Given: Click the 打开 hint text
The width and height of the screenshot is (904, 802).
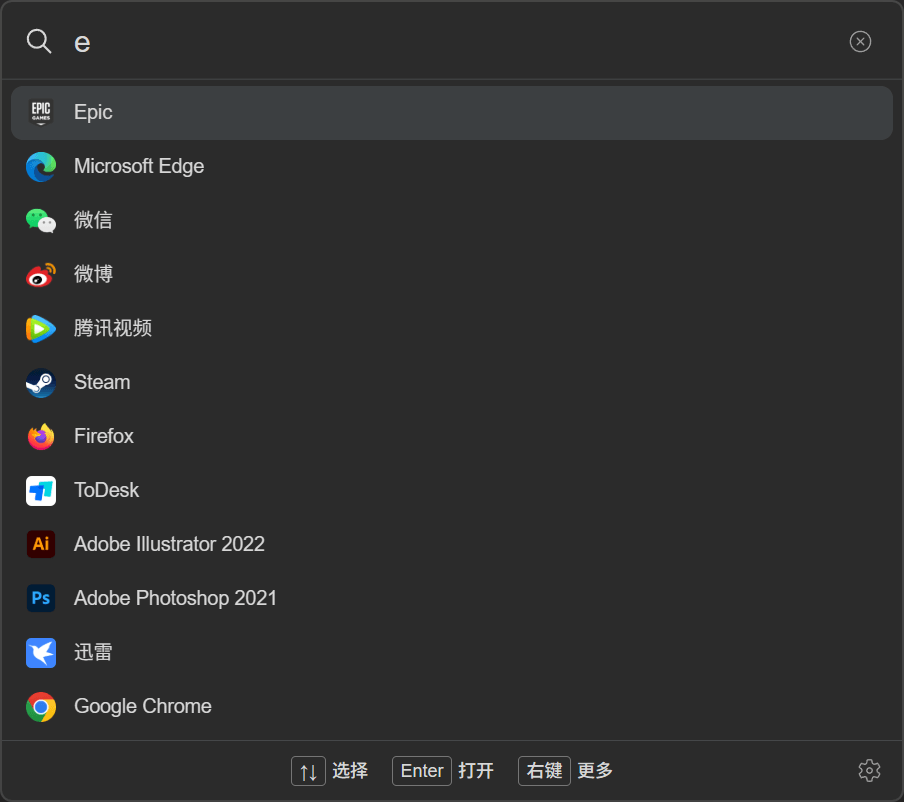Looking at the screenshot, I should tap(476, 771).
